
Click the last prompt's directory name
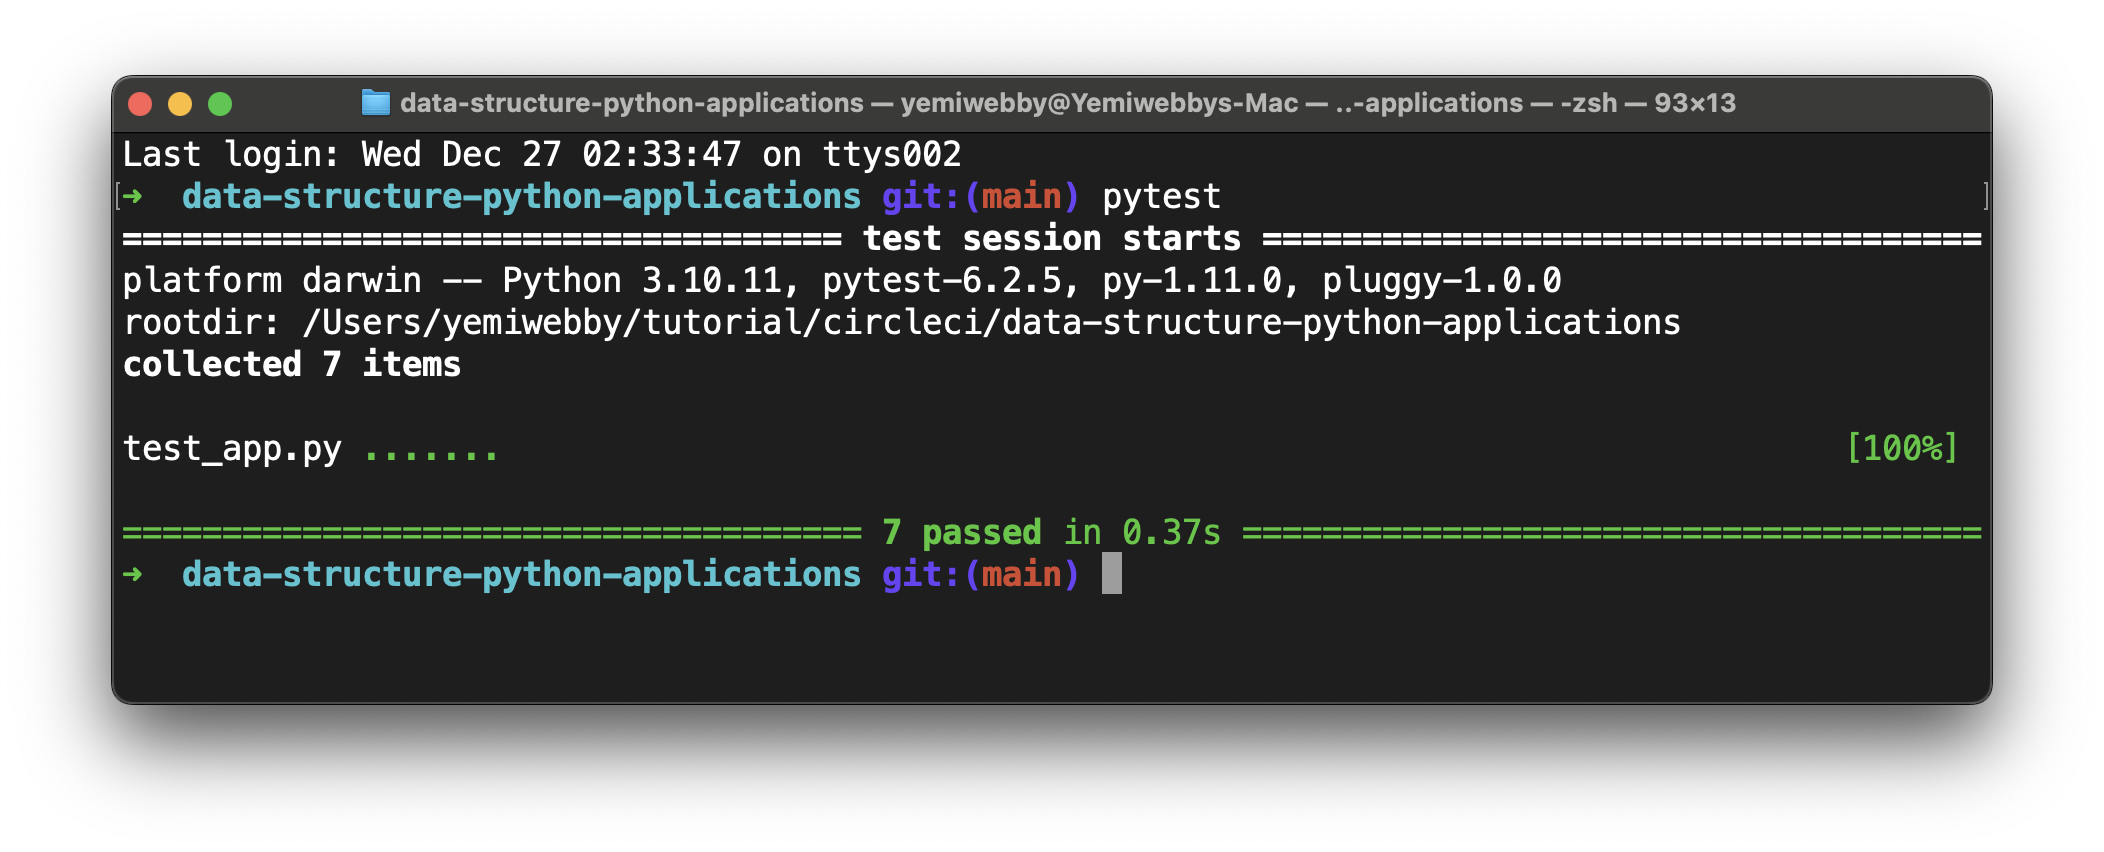point(521,575)
